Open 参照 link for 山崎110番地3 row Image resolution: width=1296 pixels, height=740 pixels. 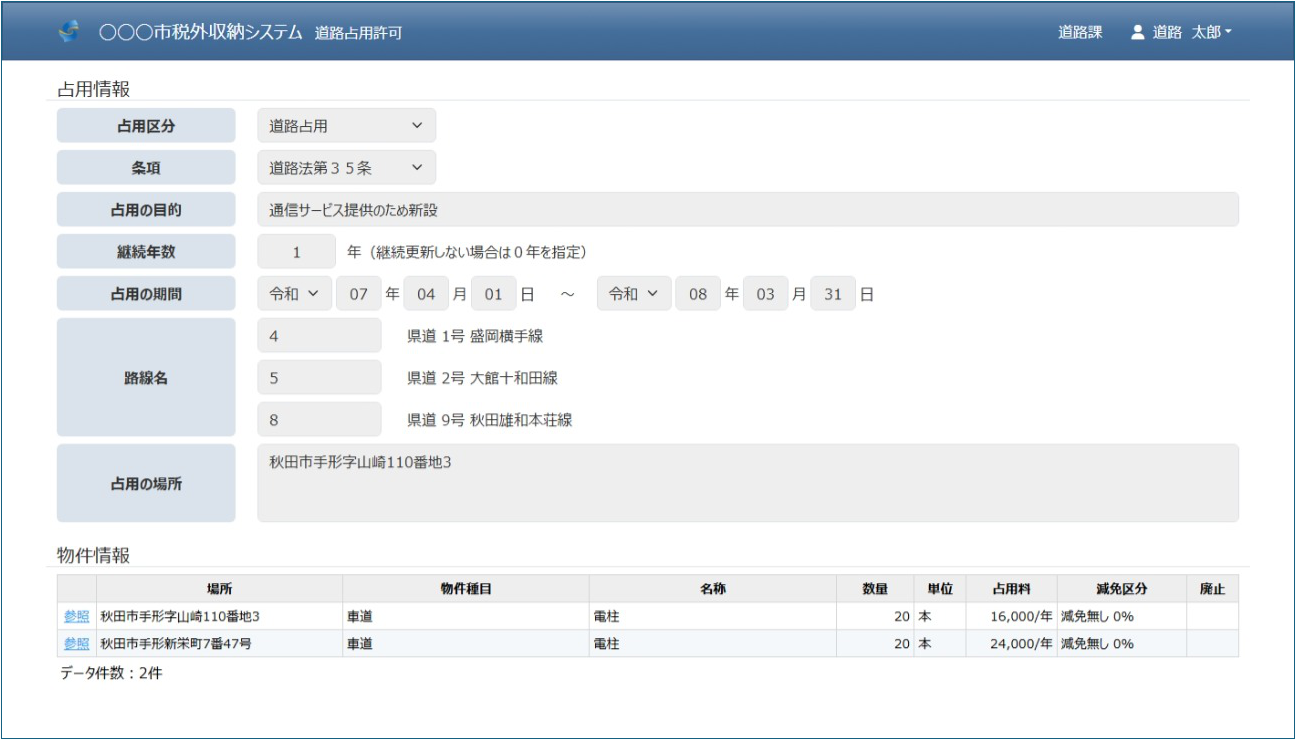pos(77,616)
